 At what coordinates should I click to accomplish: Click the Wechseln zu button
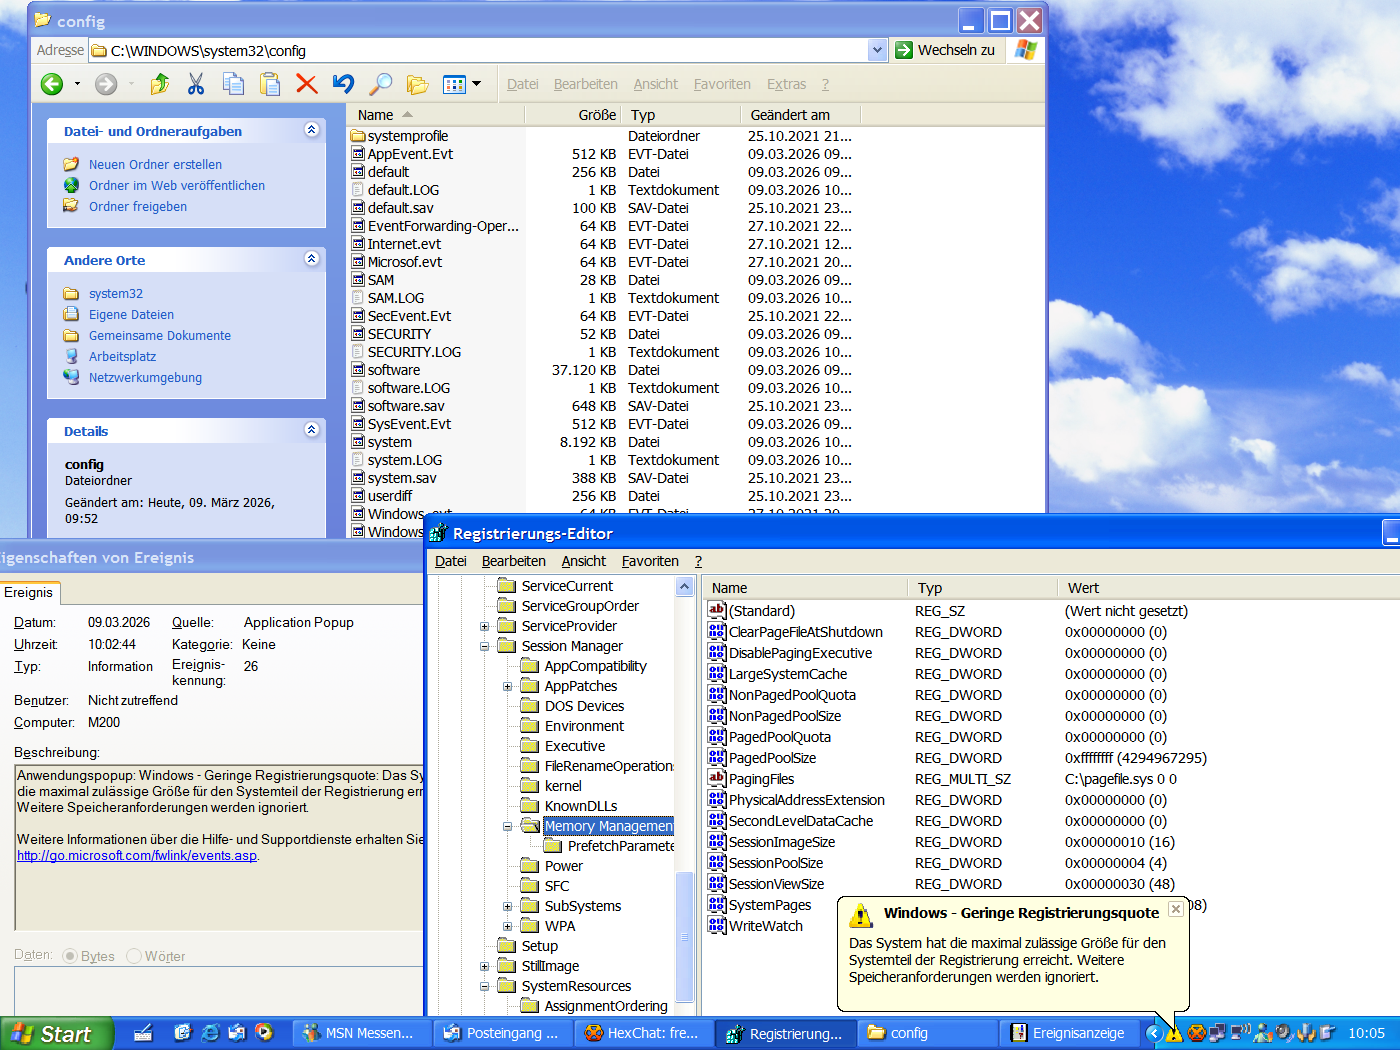click(946, 50)
